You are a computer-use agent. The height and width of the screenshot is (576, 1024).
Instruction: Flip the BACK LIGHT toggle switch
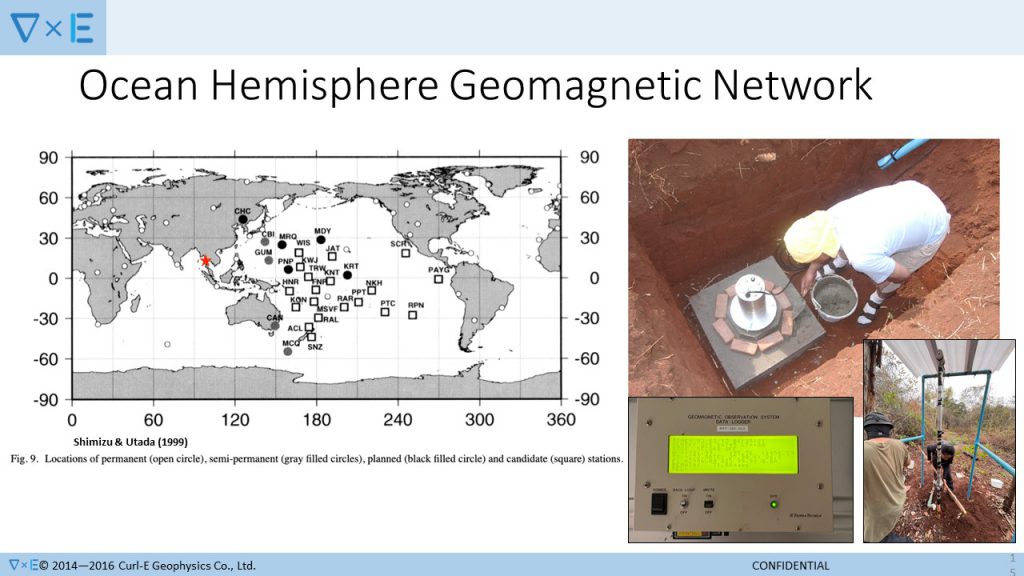click(x=684, y=503)
